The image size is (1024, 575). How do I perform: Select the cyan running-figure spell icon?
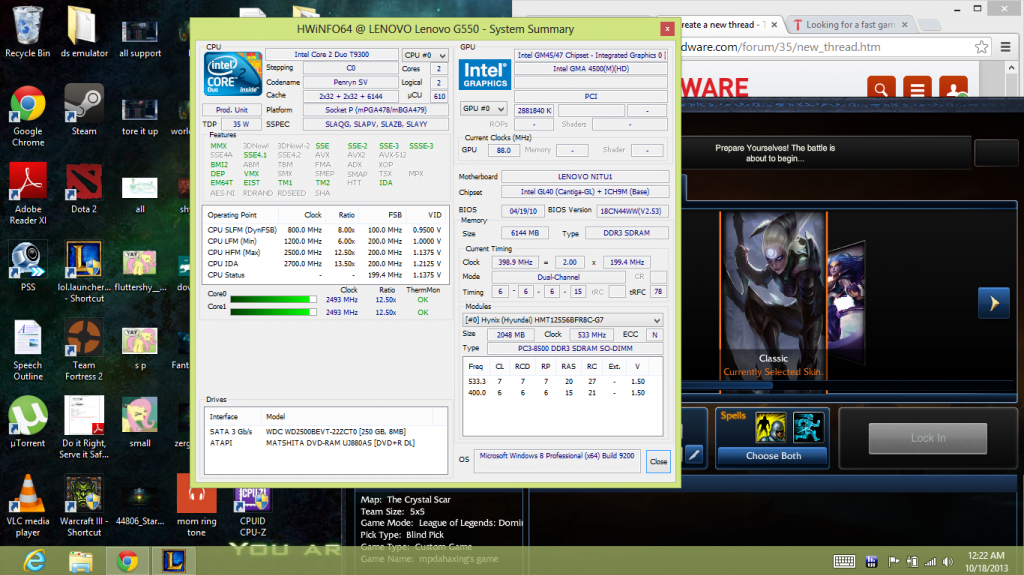(808, 427)
